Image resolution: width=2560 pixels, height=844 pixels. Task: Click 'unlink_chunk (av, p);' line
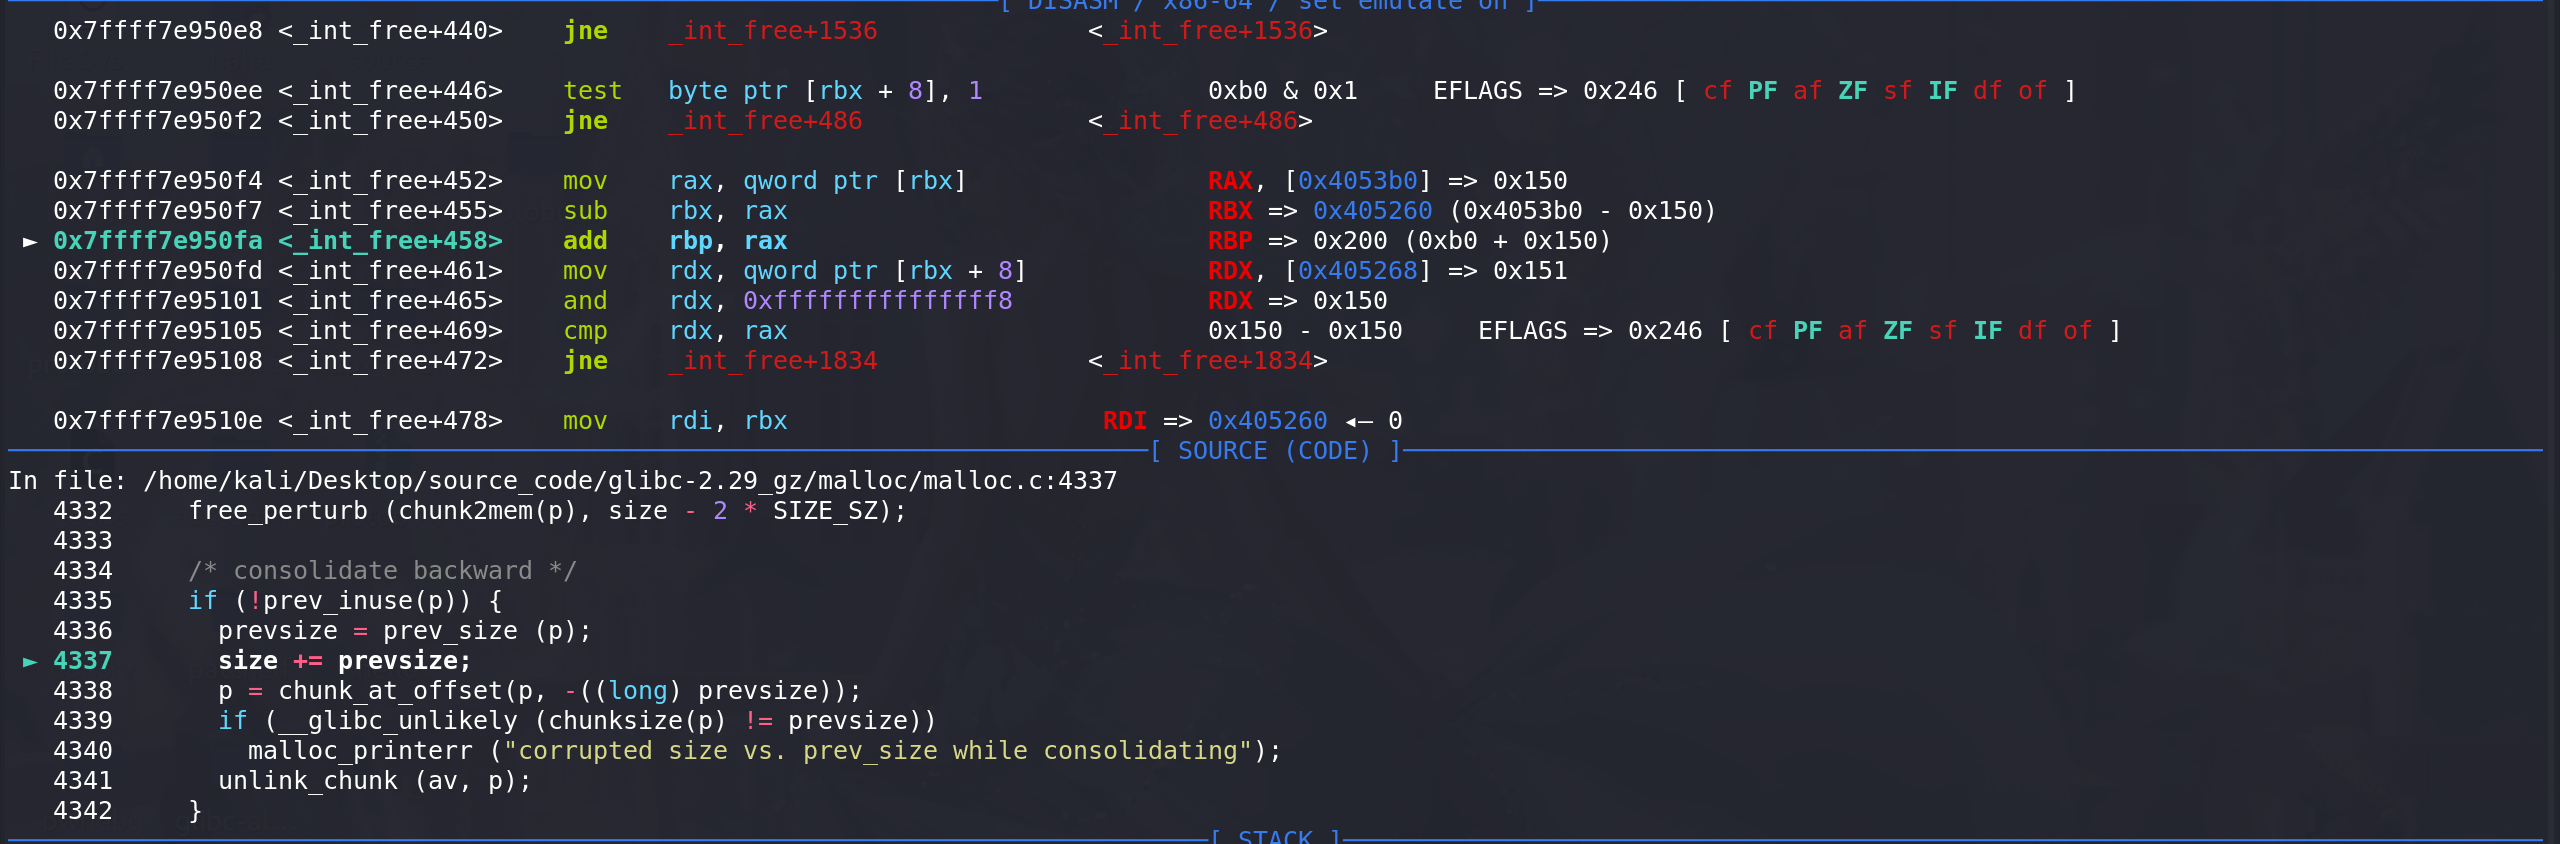tap(375, 781)
